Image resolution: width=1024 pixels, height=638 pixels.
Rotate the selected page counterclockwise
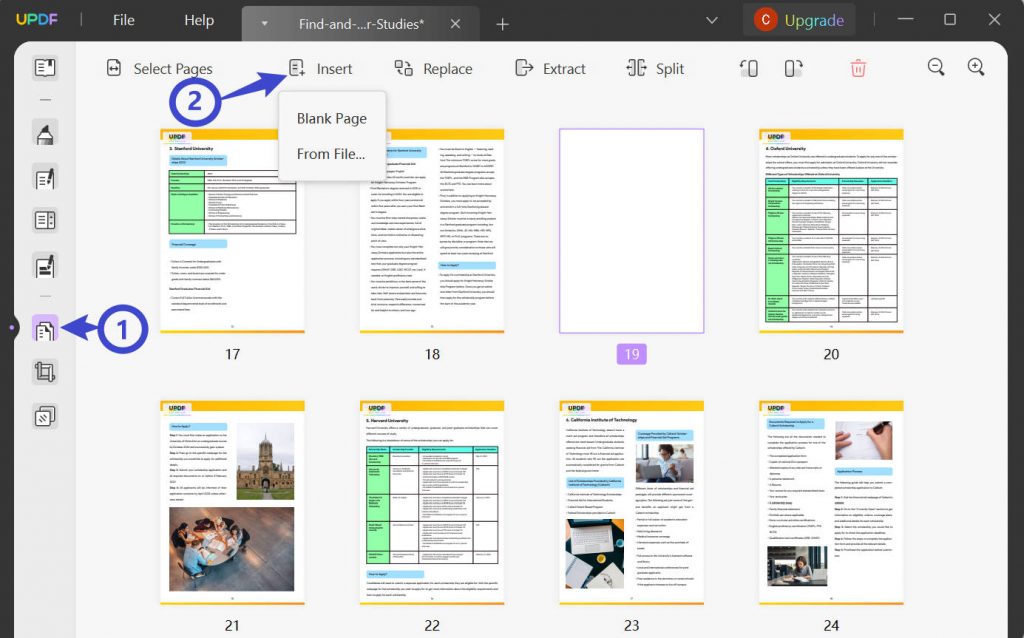coord(748,68)
